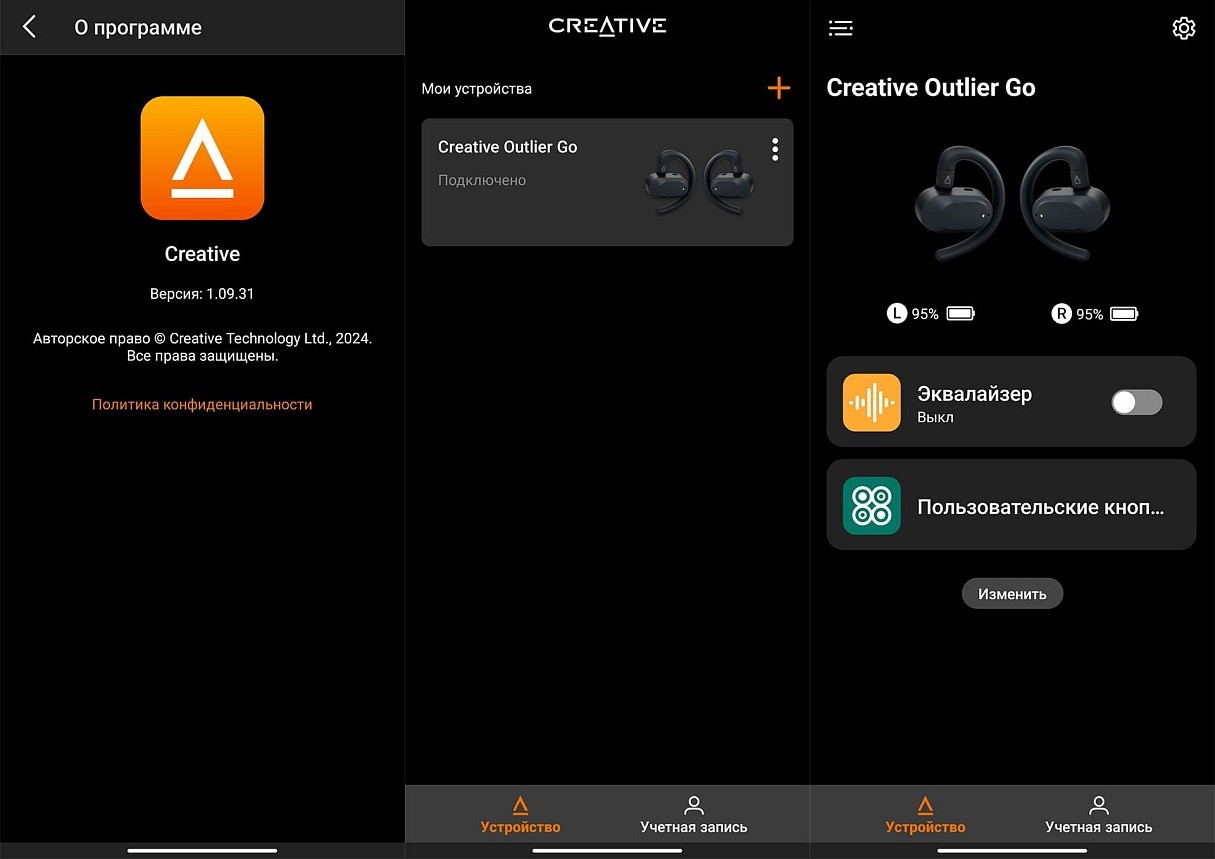Click the left earbud L battery indicator
The height and width of the screenshot is (859, 1215).
[x=930, y=314]
